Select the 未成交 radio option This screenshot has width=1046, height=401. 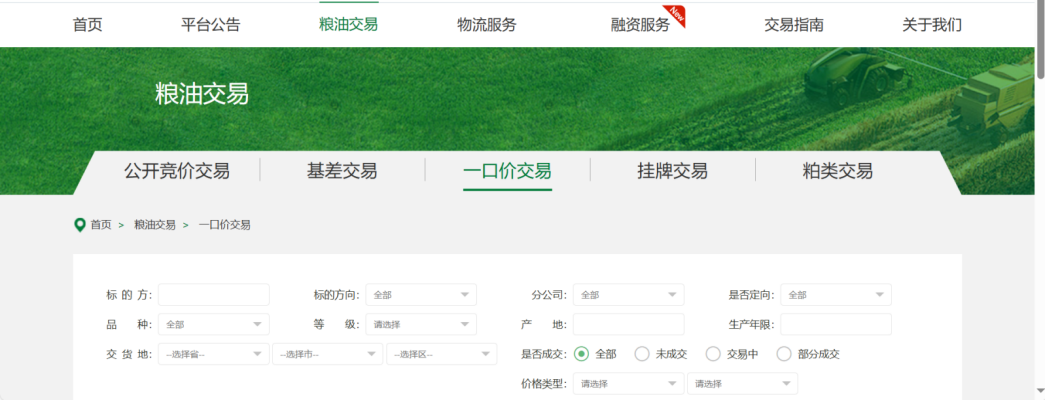tap(642, 354)
